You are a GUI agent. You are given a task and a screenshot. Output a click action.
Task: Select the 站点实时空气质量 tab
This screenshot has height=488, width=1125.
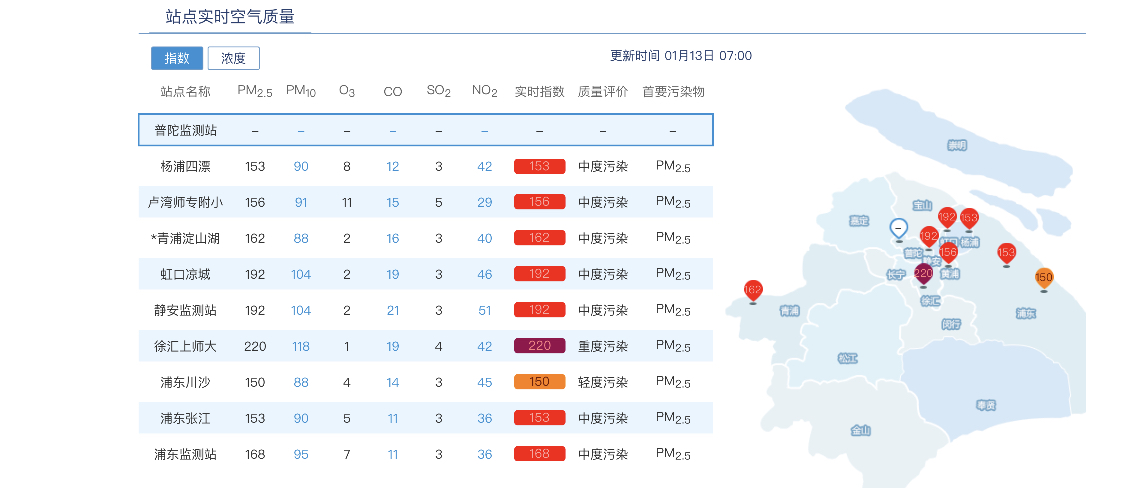(230, 17)
